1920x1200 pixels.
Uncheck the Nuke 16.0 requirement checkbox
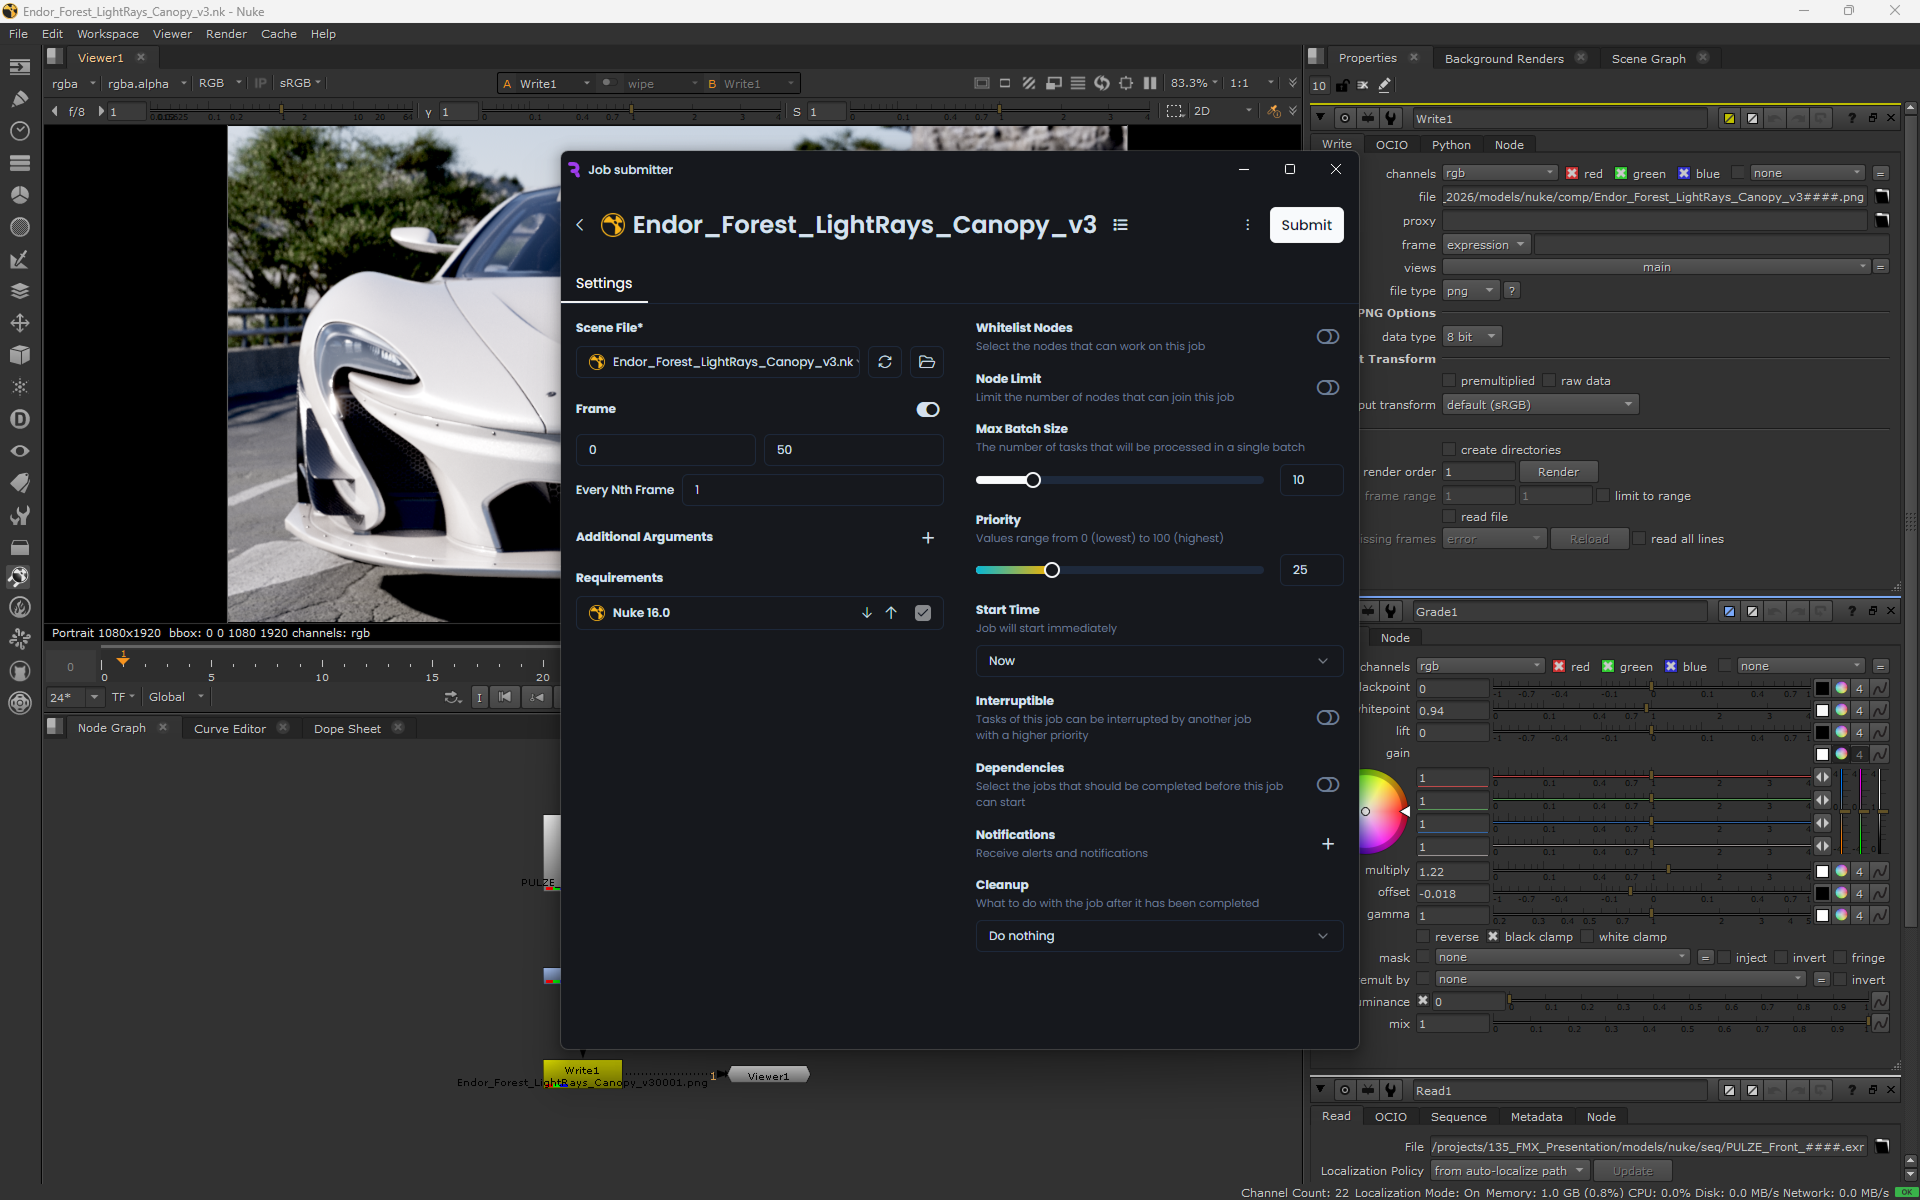click(x=923, y=613)
